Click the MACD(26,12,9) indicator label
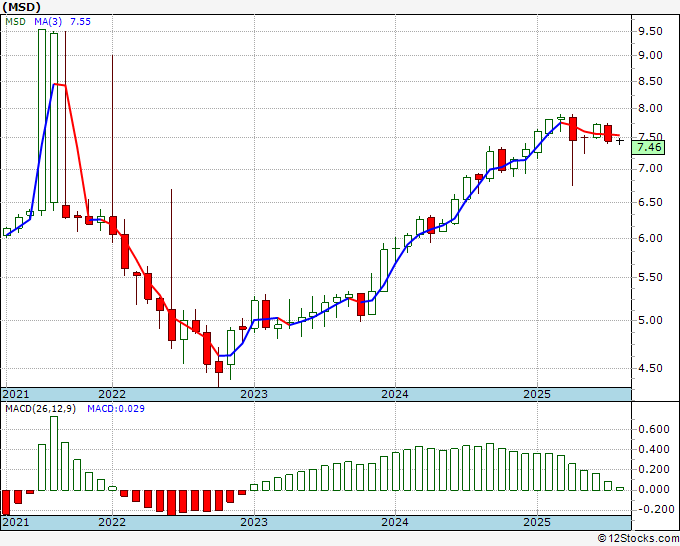Image resolution: width=680 pixels, height=546 pixels. pos(40,409)
